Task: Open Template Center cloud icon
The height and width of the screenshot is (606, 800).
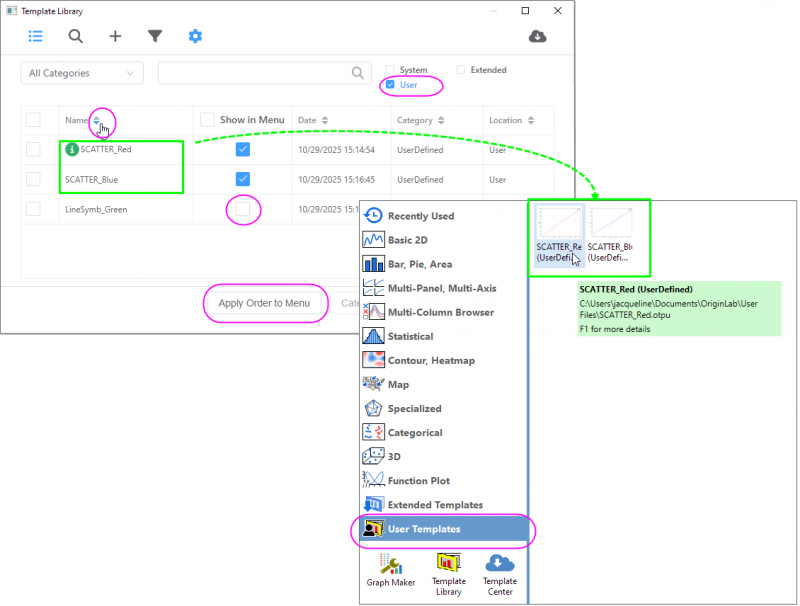Action: (x=500, y=568)
